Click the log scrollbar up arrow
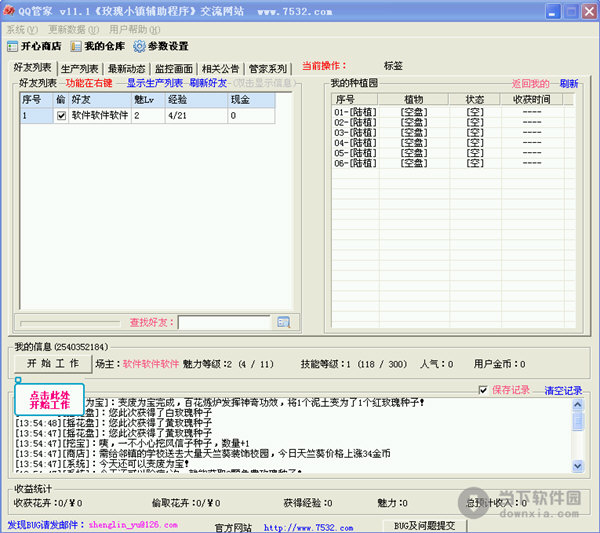 point(578,404)
